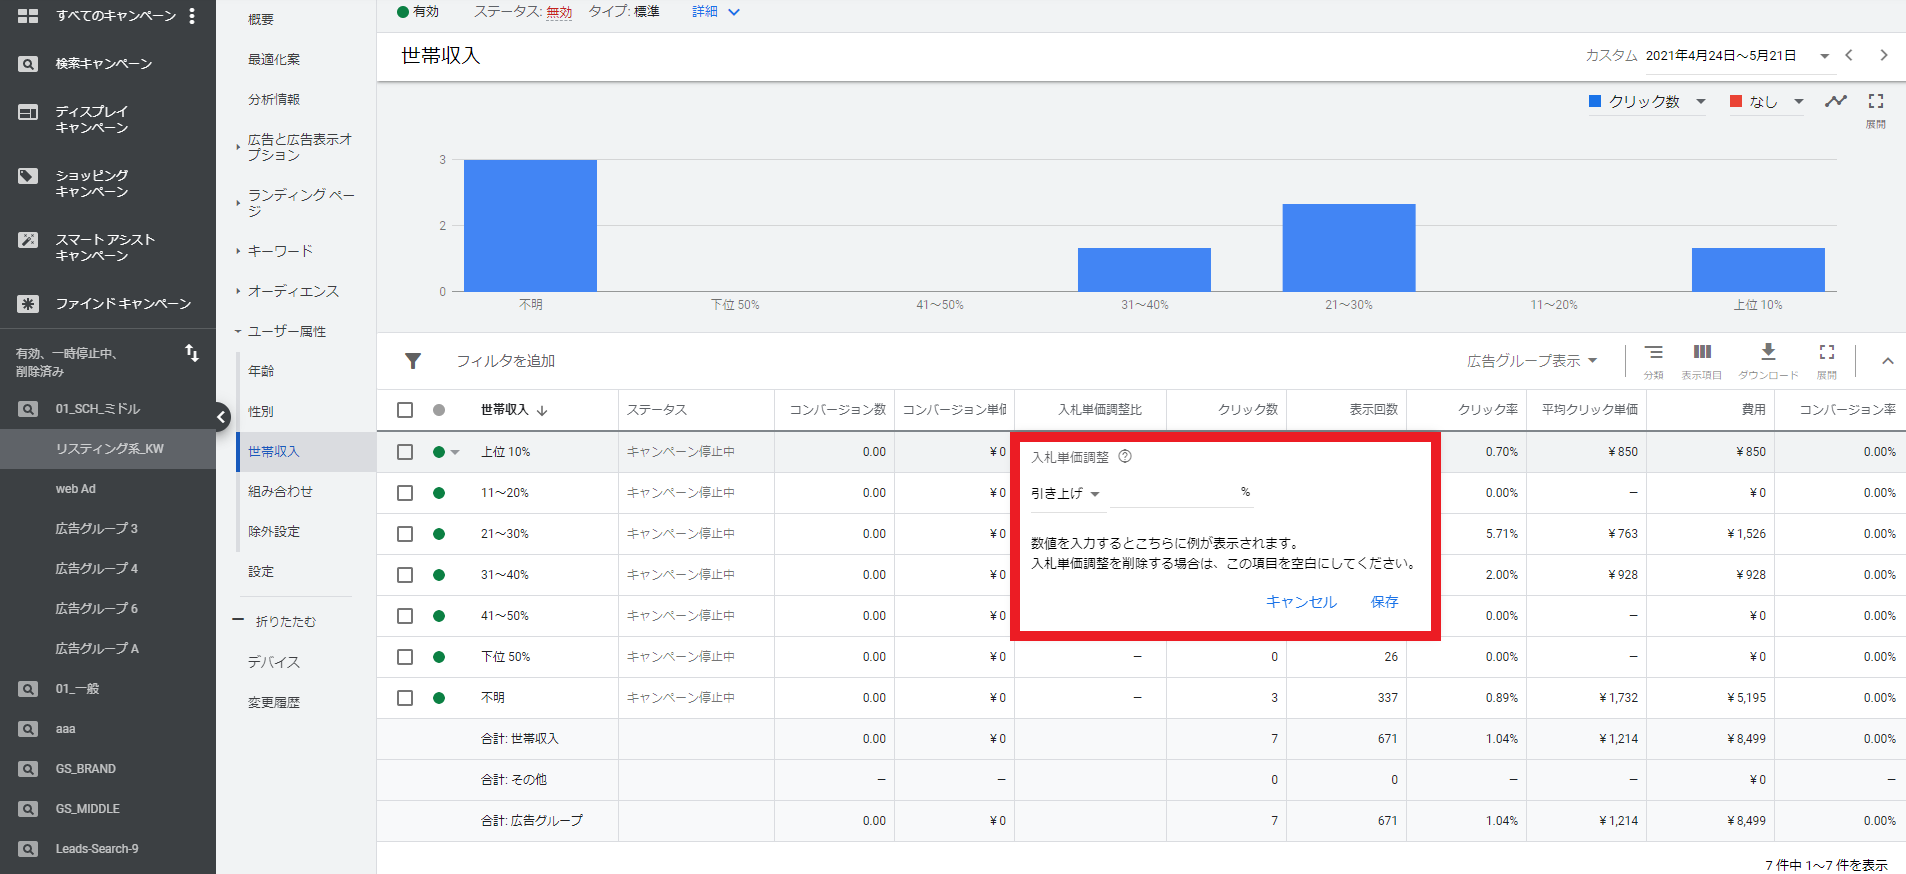Click 保存 in the bid adjustment popup

(1385, 602)
